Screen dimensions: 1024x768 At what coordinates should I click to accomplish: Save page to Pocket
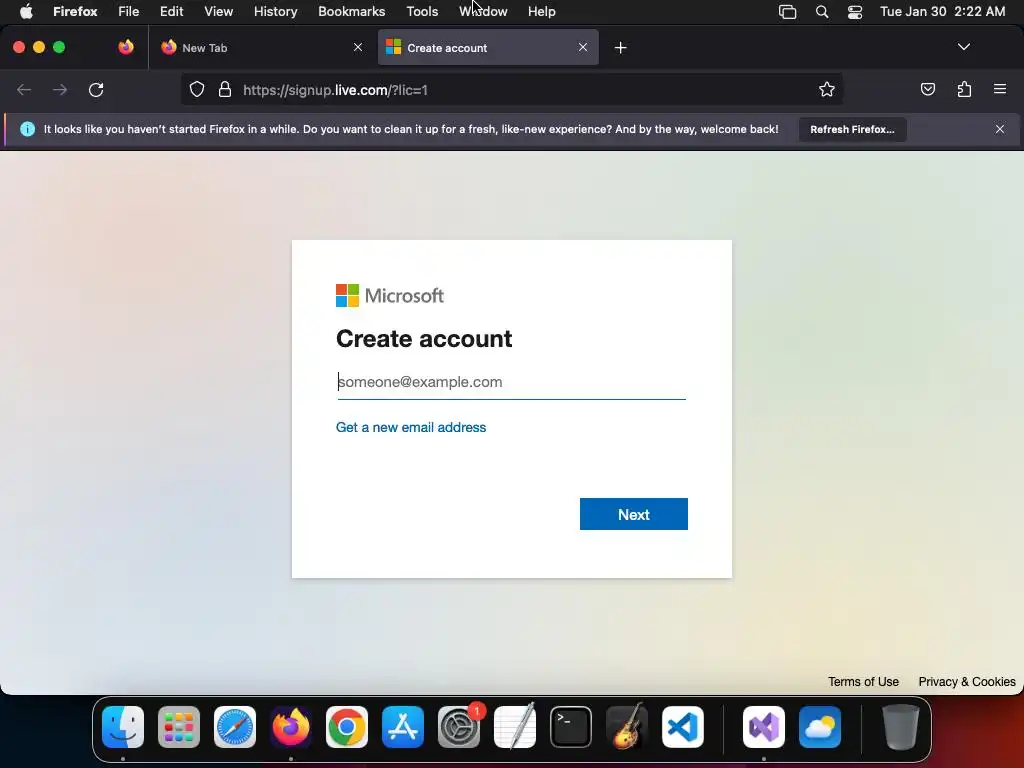click(x=927, y=89)
